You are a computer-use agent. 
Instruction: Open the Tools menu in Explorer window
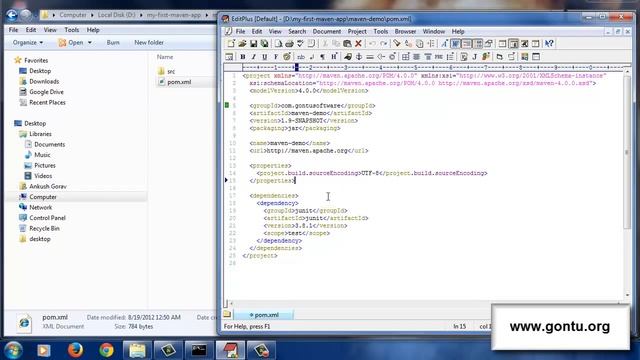pos(71,30)
